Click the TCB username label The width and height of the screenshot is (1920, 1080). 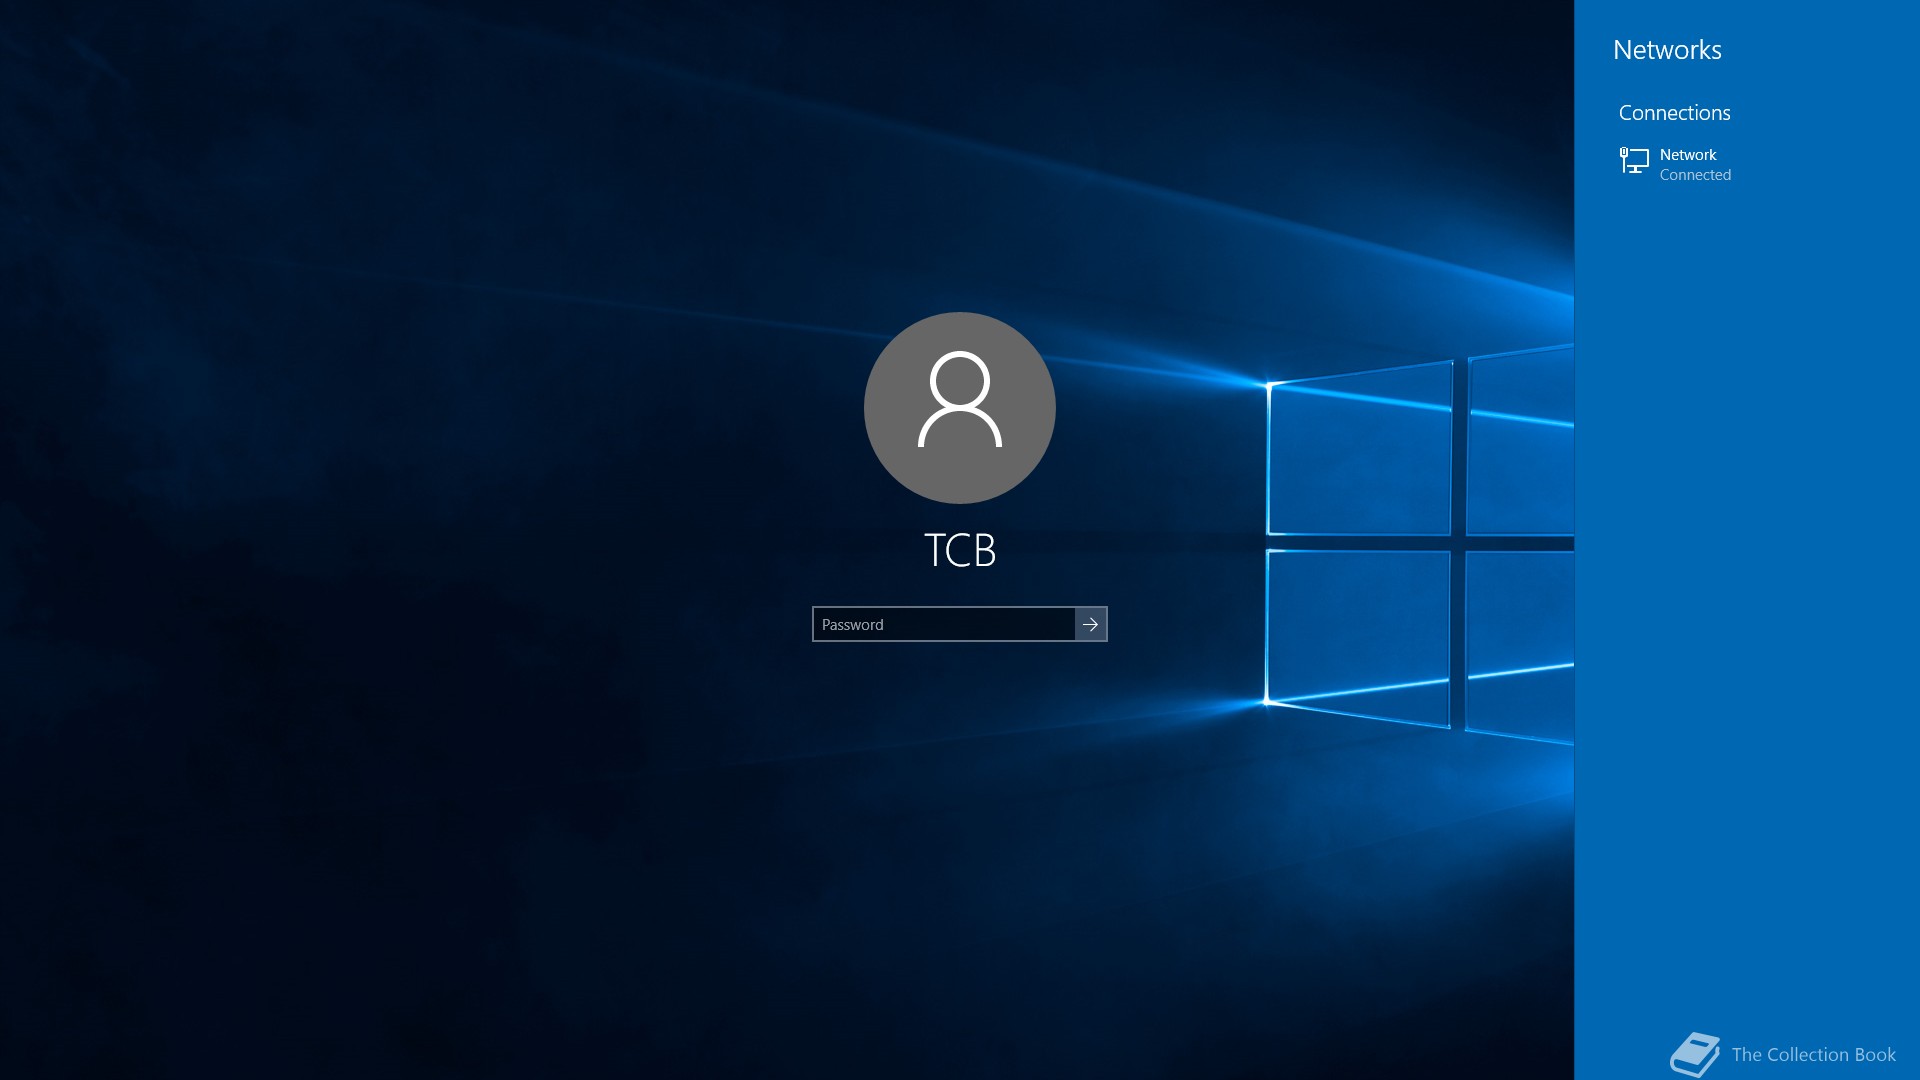click(959, 550)
